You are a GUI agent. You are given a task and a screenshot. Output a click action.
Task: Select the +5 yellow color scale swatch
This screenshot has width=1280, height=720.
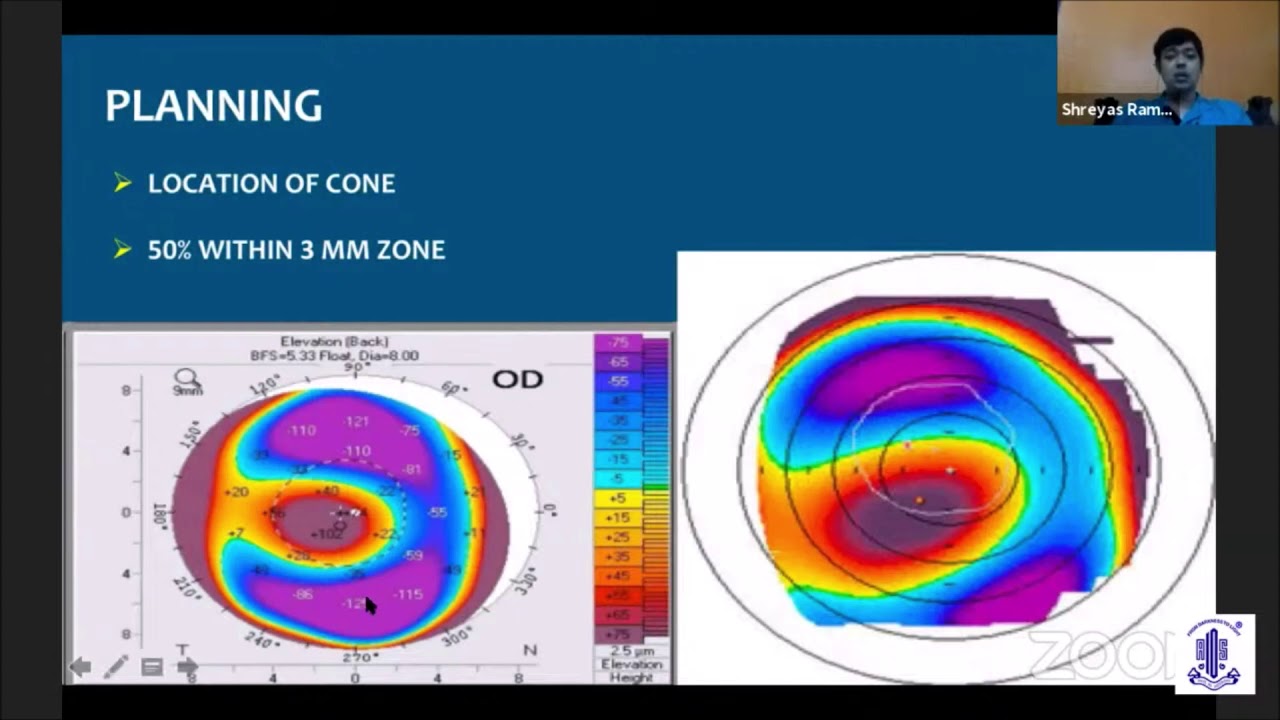click(x=619, y=497)
